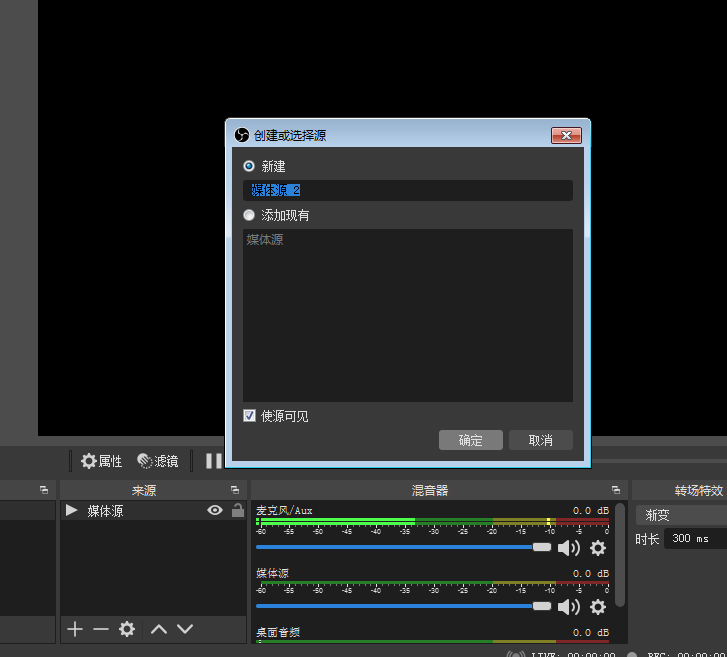The height and width of the screenshot is (657, 727).
Task: Select the 添加现有 radio button
Action: point(249,215)
